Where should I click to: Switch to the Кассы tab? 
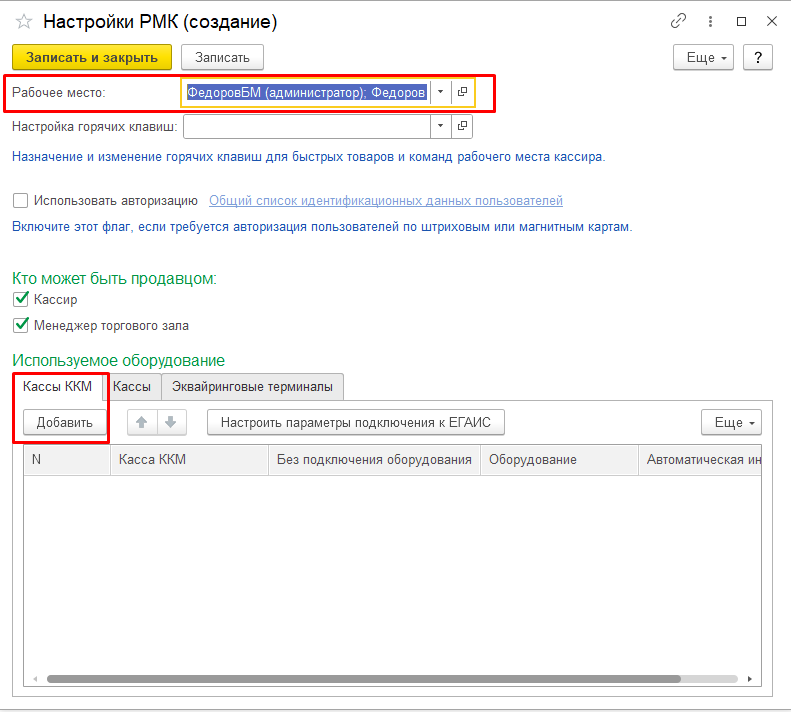tap(132, 386)
